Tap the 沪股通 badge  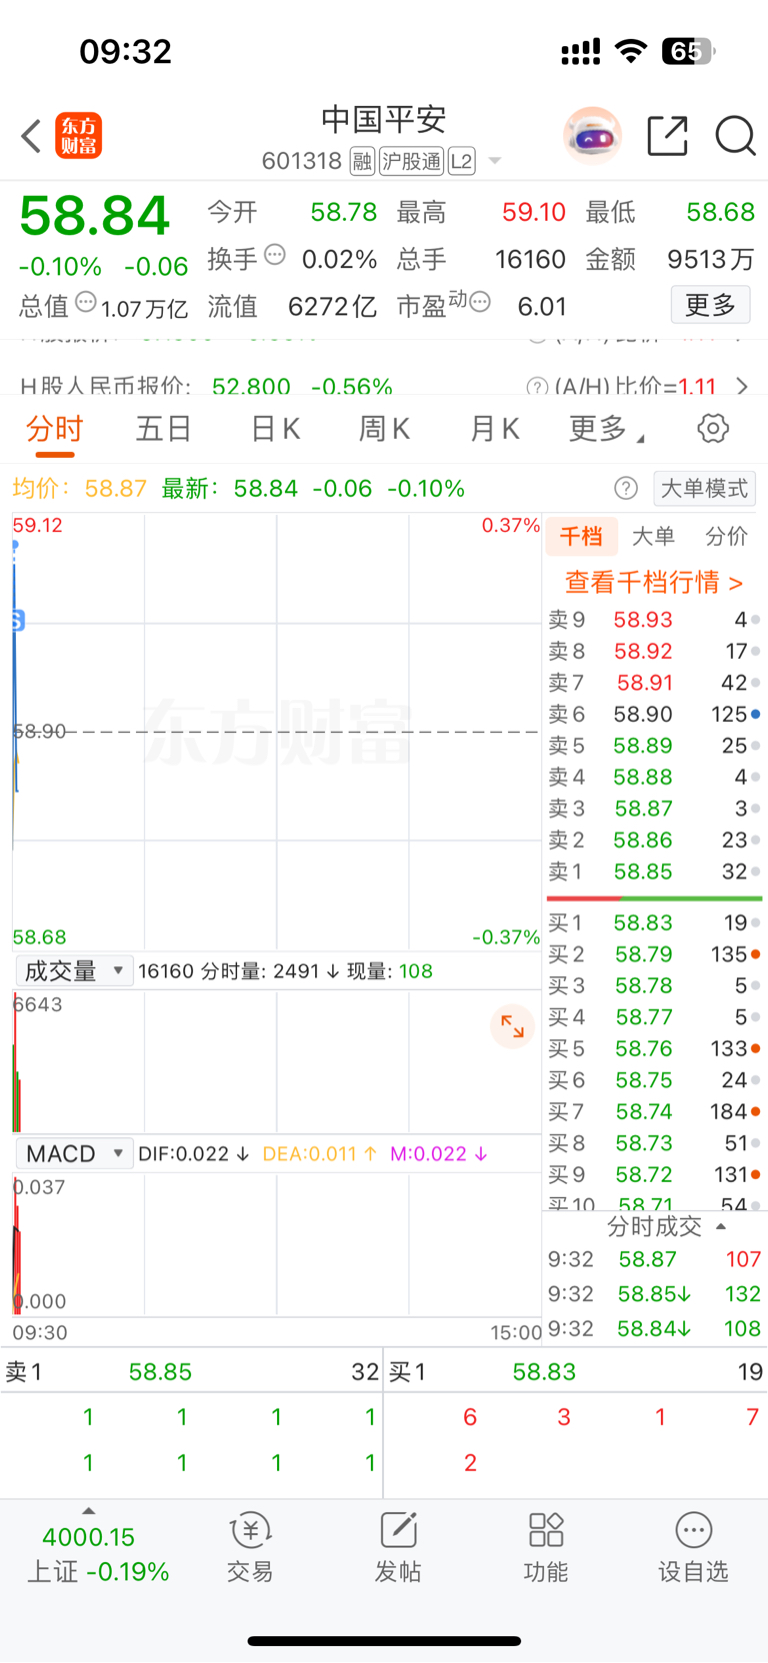click(411, 161)
